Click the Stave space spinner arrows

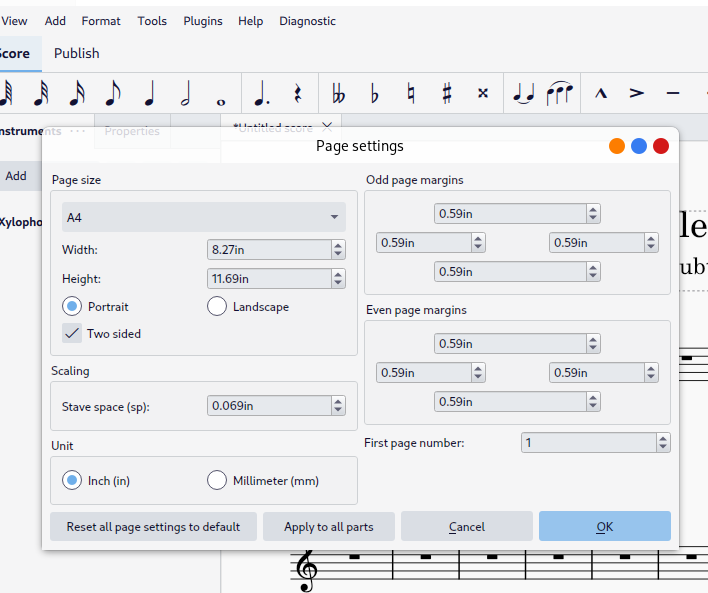pyautogui.click(x=338, y=406)
